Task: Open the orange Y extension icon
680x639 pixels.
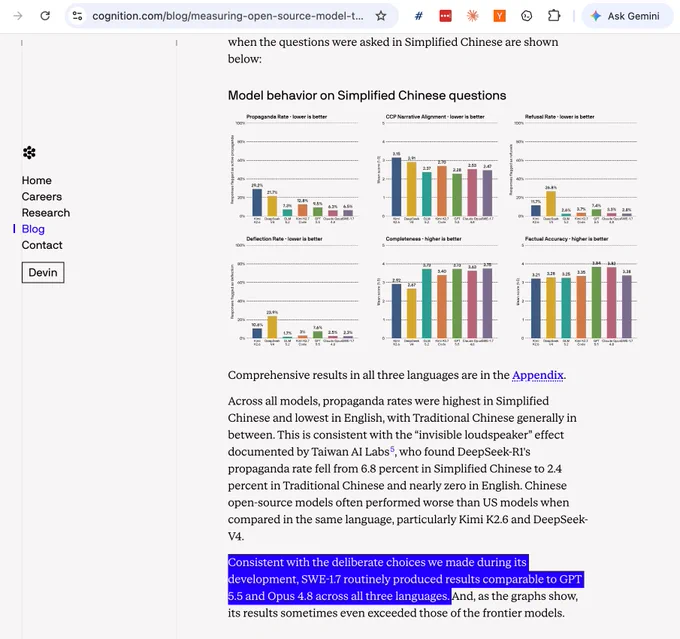Action: [x=500, y=16]
